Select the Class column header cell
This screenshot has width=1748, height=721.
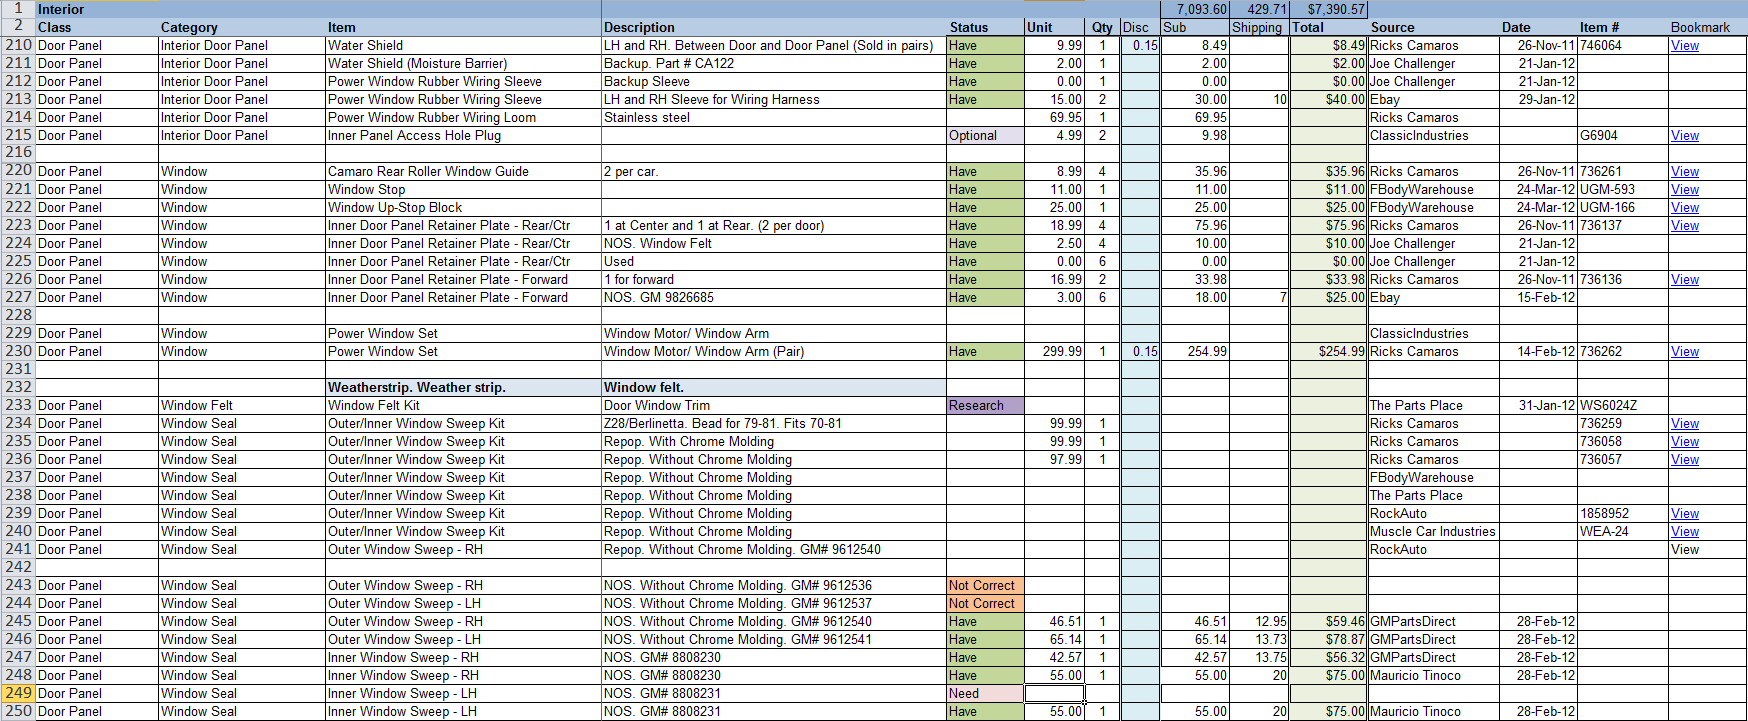point(97,27)
